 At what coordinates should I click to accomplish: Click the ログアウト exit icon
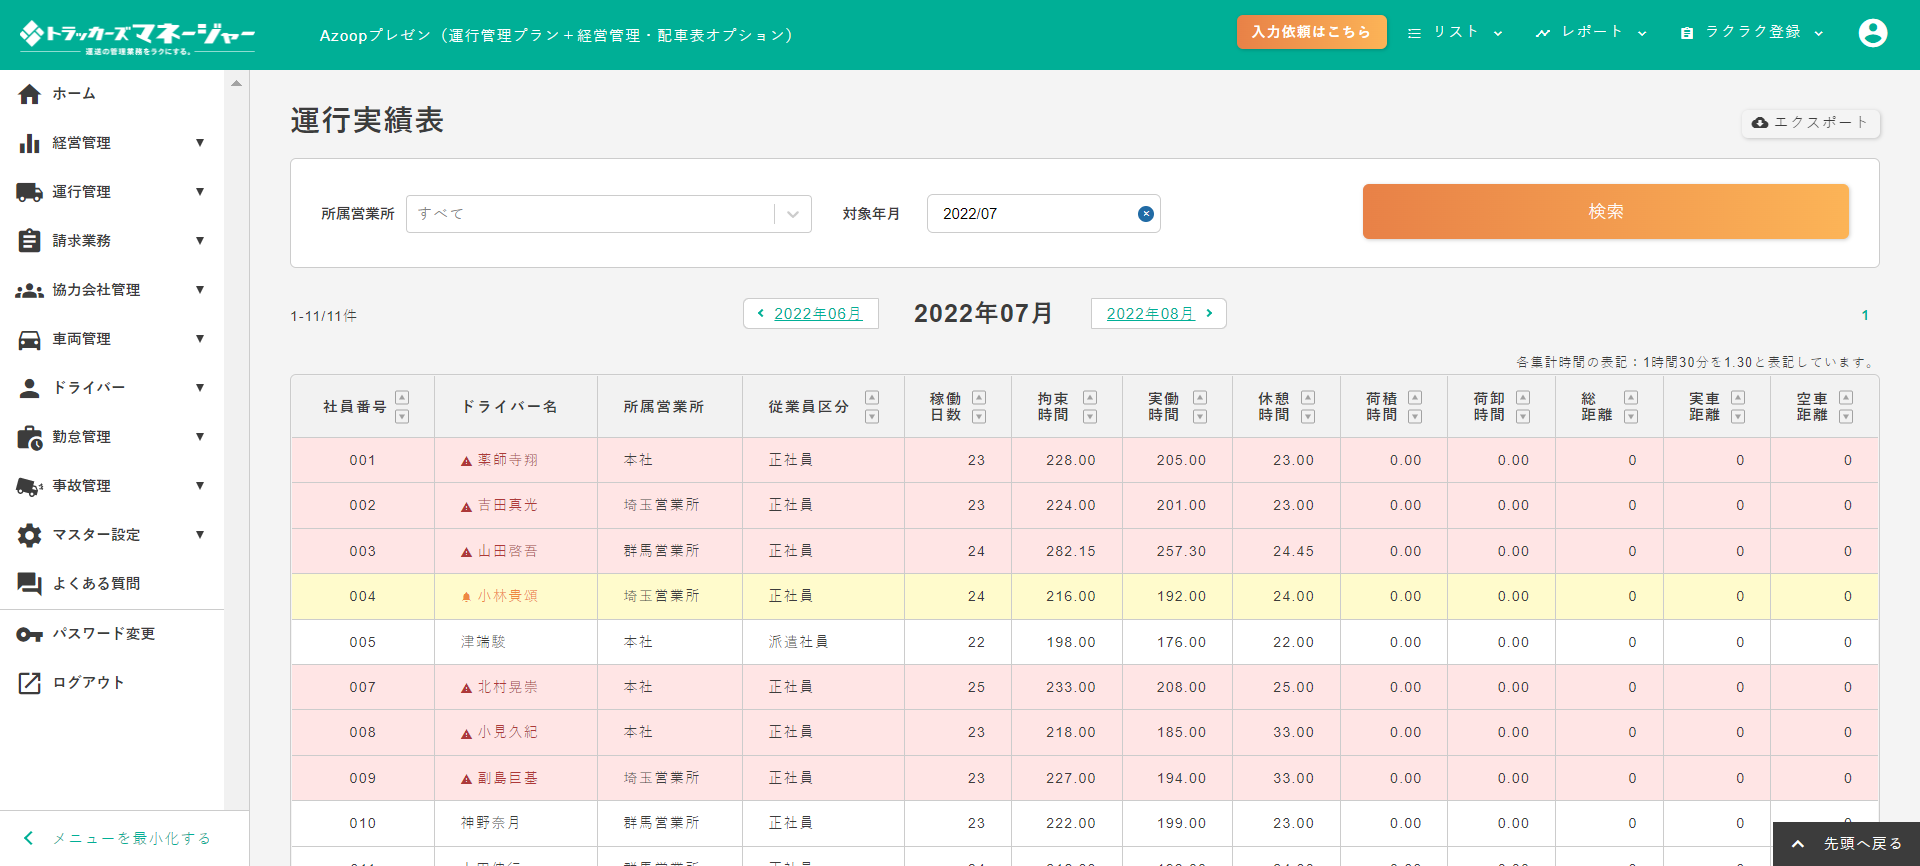pos(30,683)
